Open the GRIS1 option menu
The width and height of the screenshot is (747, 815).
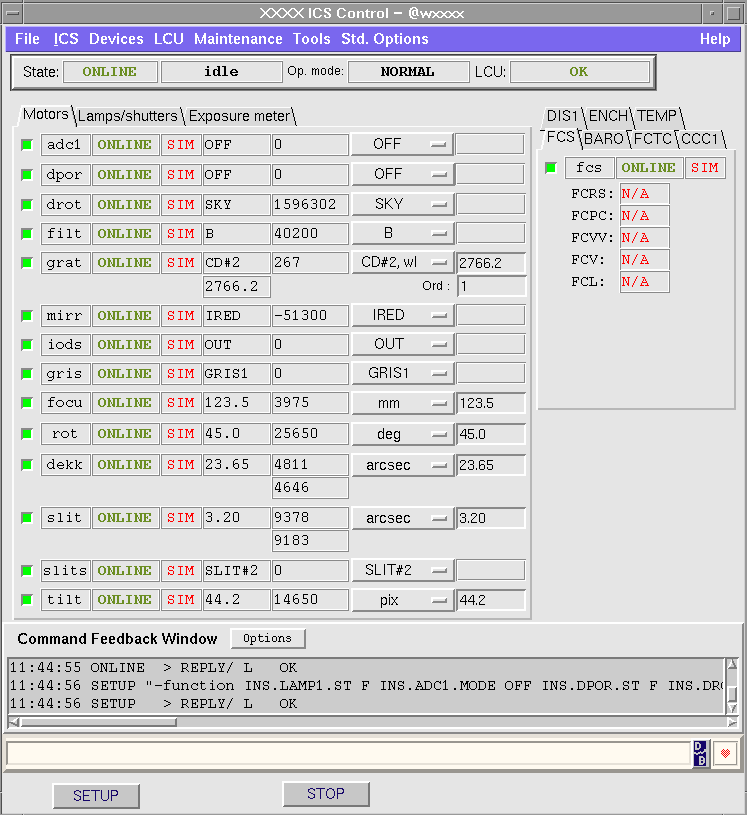[x=402, y=374]
